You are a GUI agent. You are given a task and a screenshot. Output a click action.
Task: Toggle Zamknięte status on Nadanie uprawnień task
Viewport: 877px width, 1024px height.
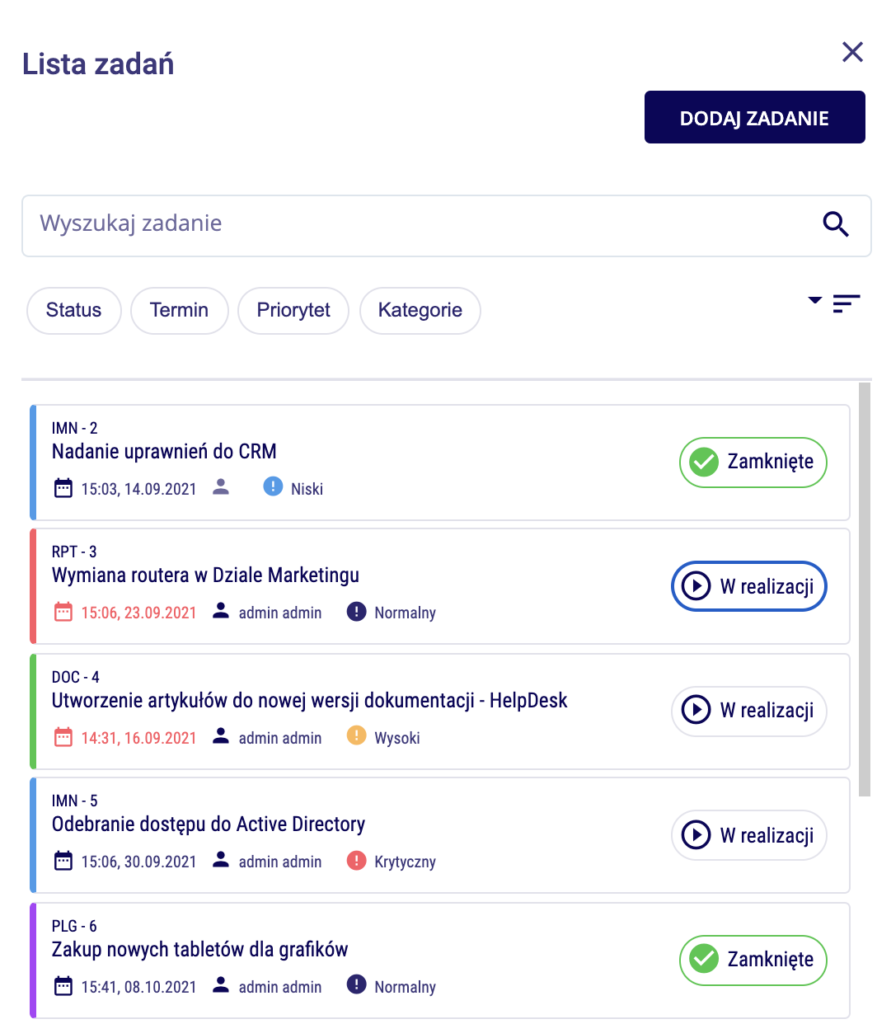[x=753, y=462]
